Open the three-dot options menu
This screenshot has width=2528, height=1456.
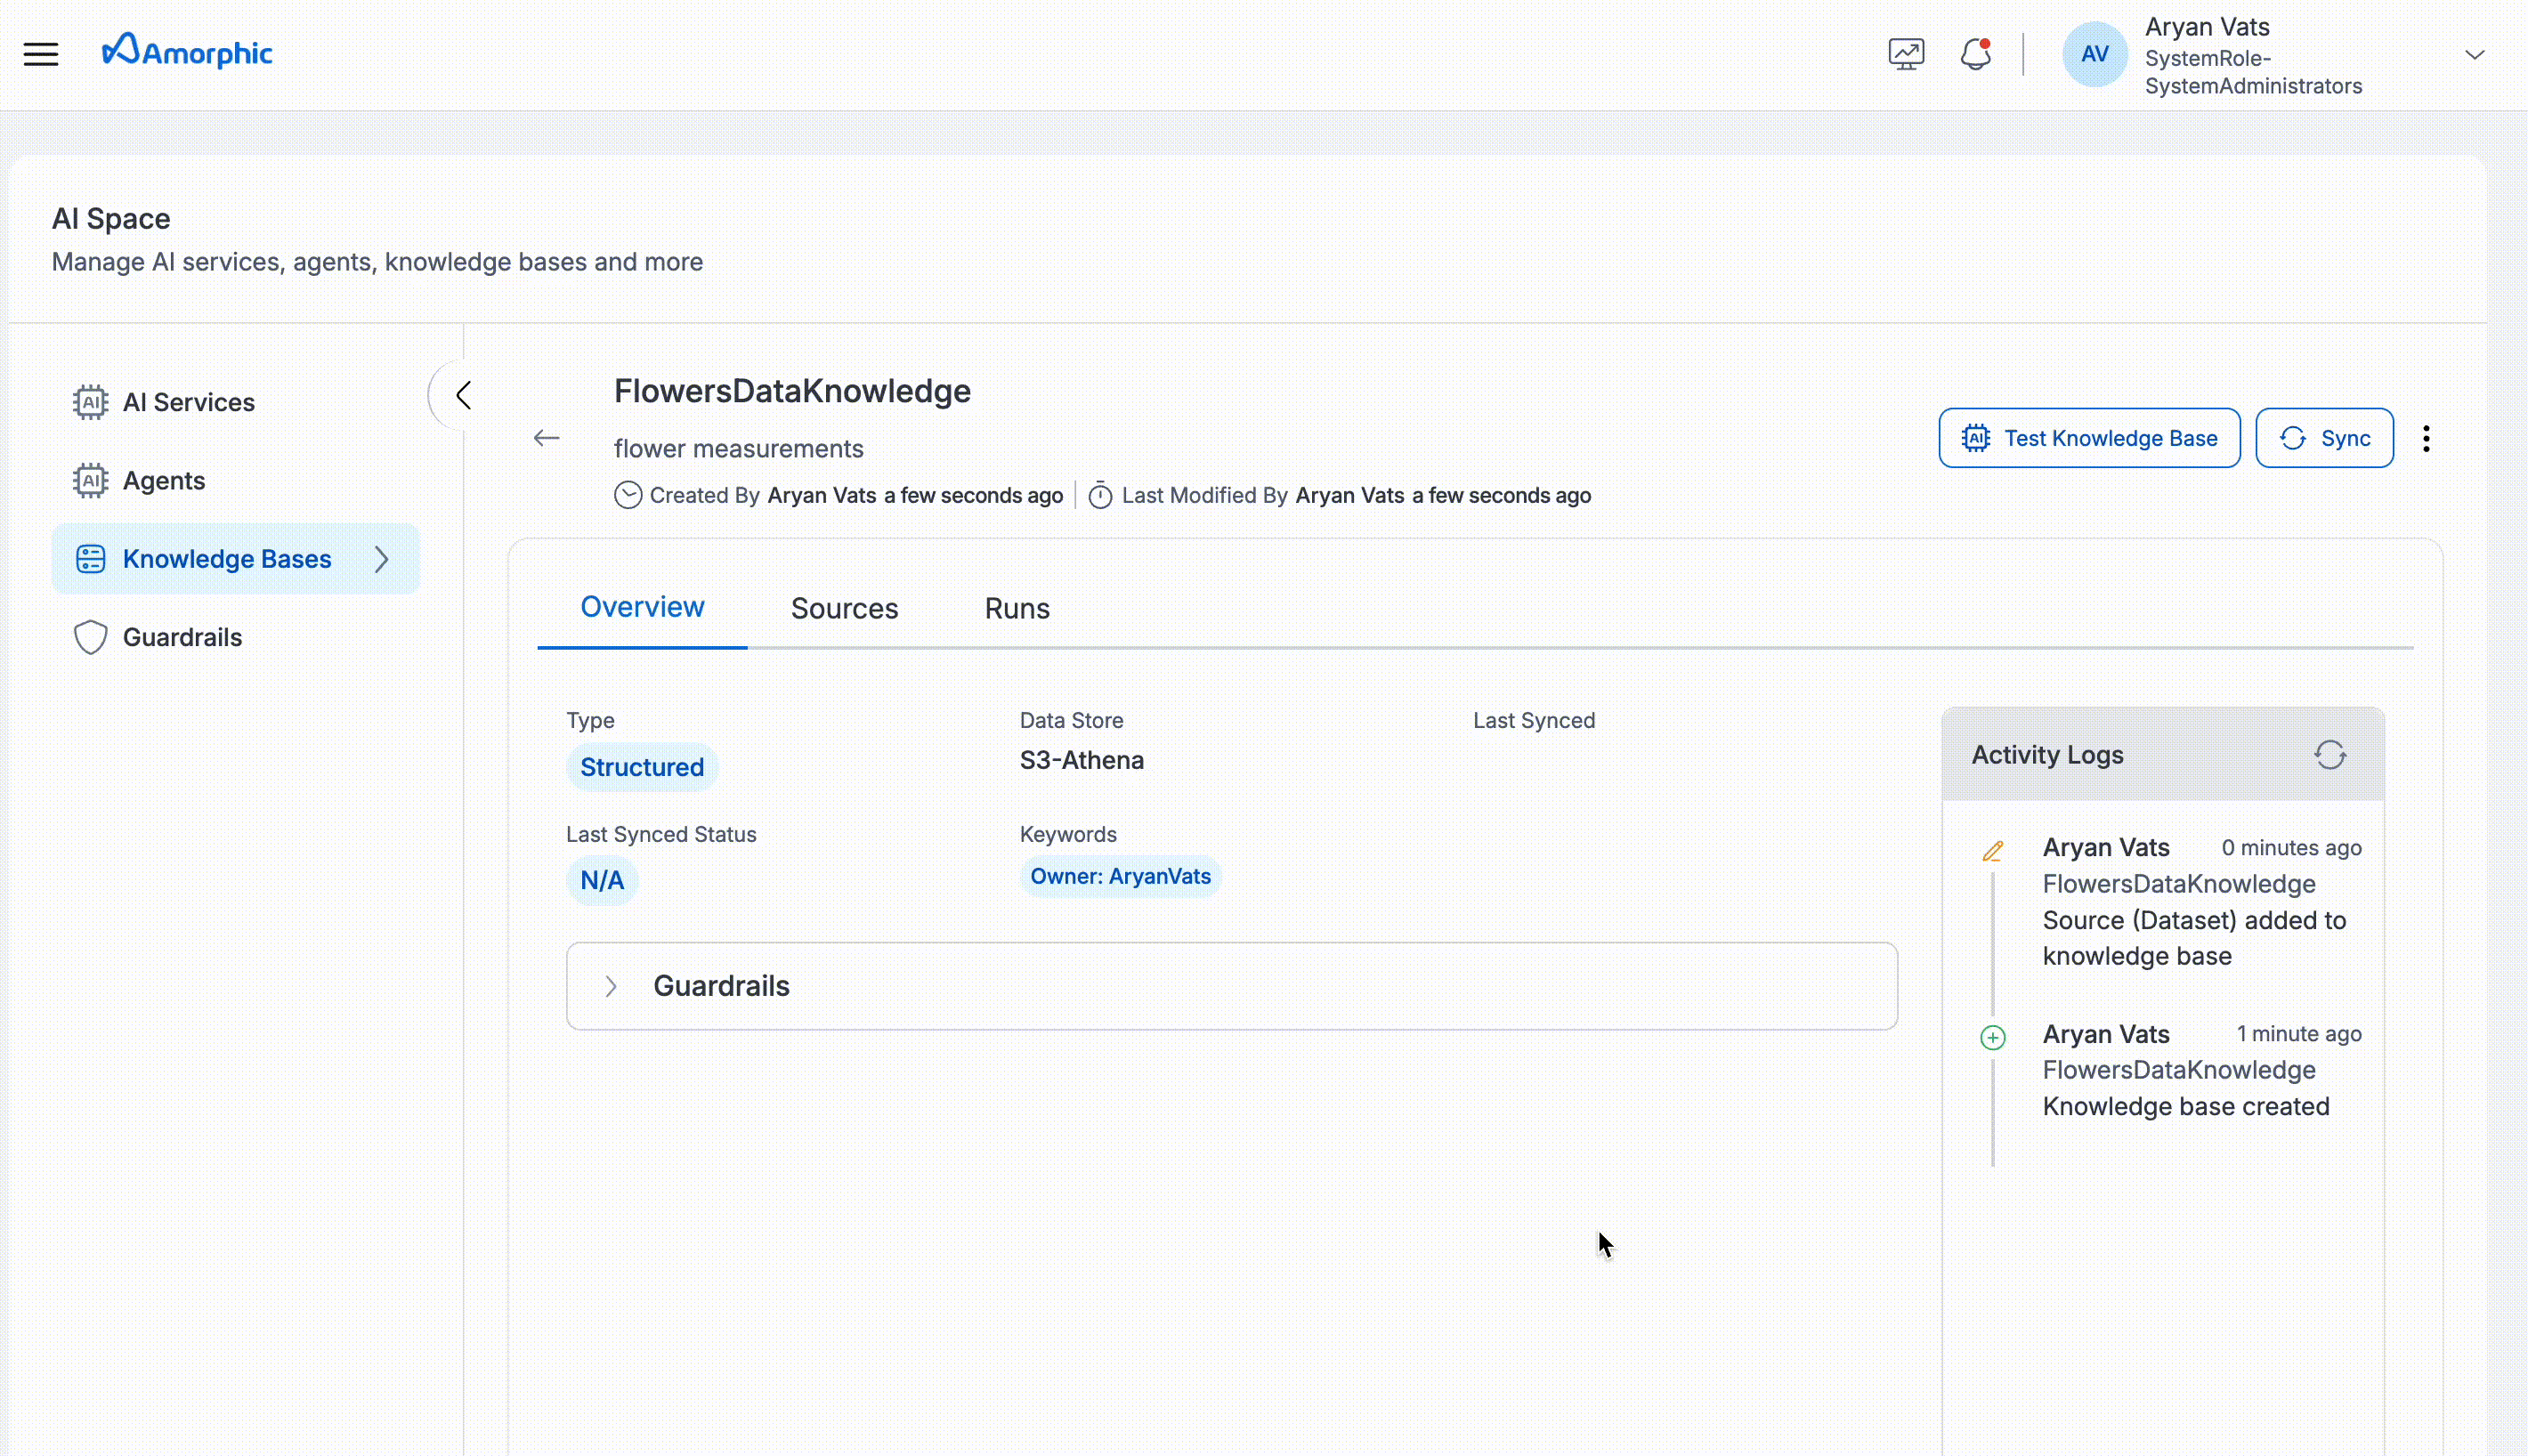(x=2426, y=438)
